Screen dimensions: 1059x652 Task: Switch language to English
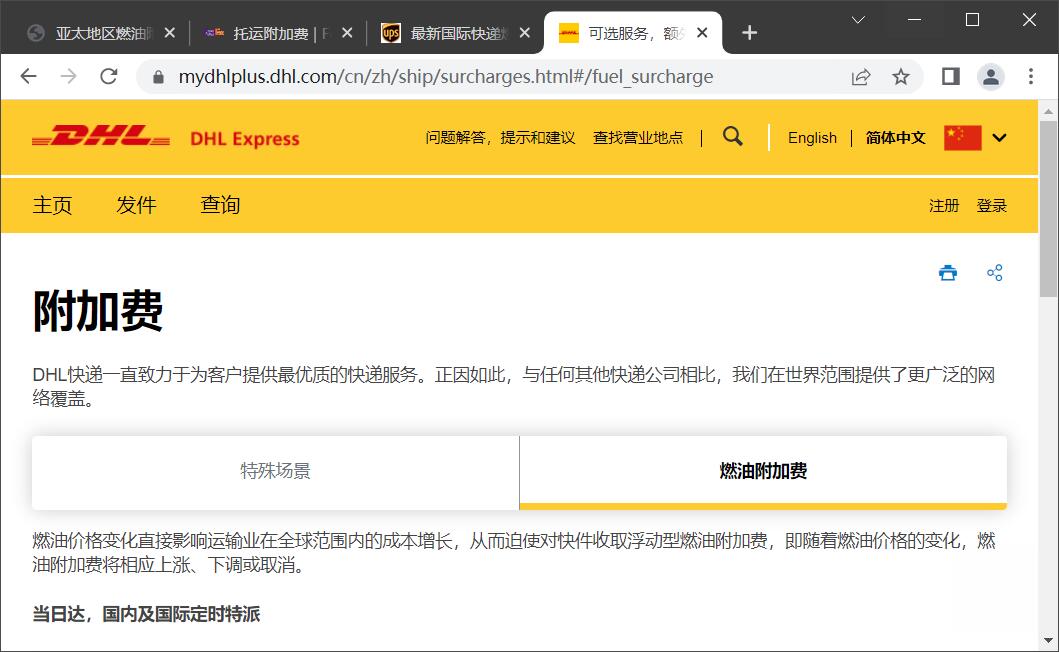(812, 138)
